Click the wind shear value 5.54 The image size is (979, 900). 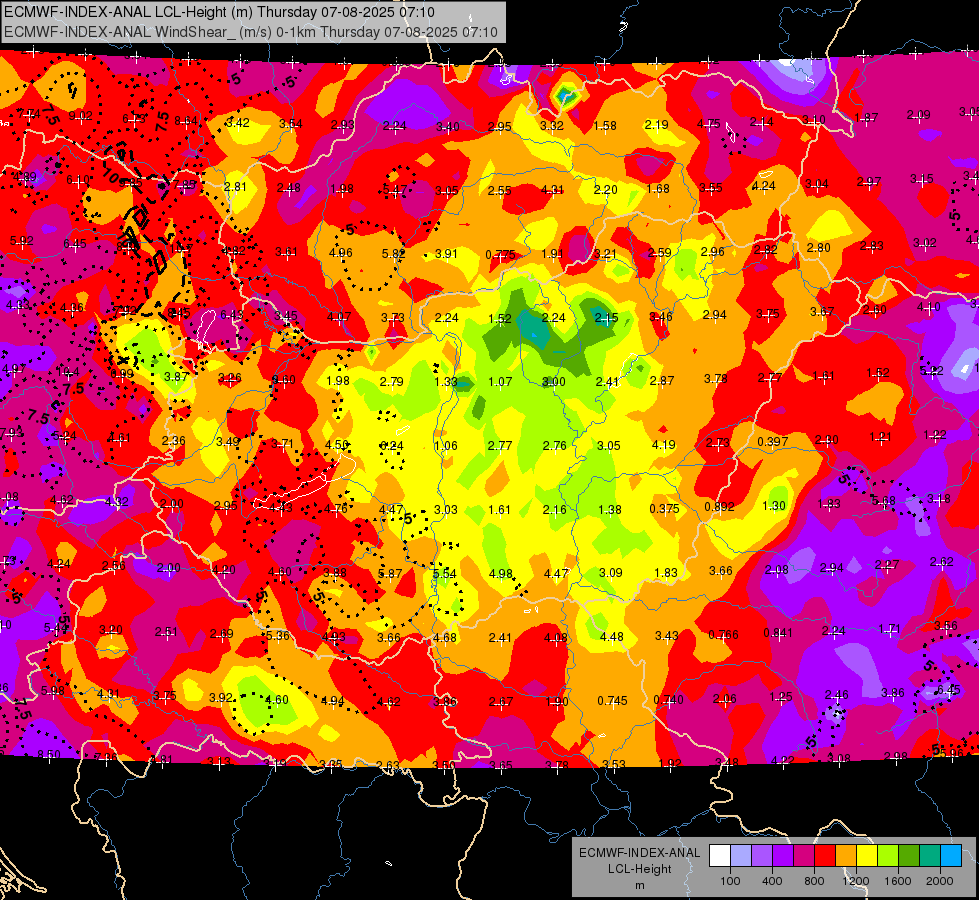(445, 573)
